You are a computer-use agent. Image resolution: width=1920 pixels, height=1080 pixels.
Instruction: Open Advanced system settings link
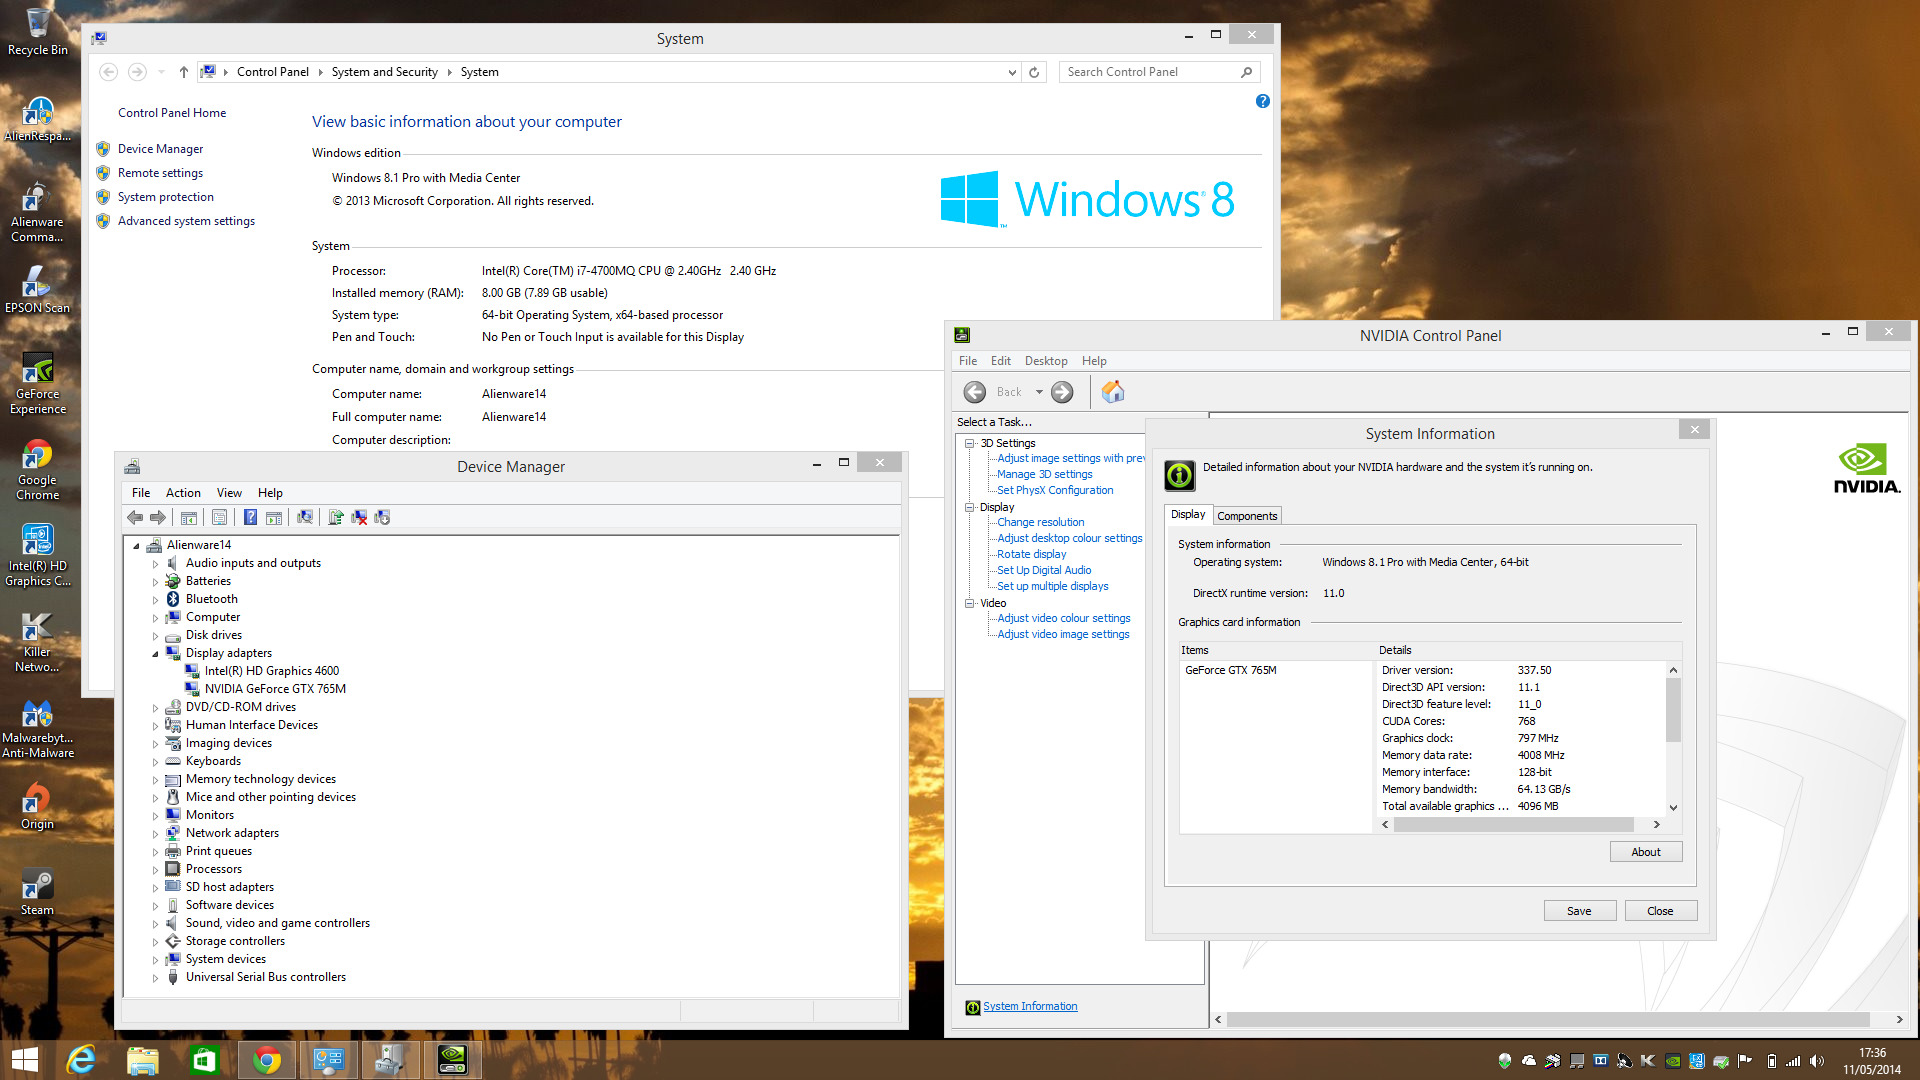[x=186, y=221]
